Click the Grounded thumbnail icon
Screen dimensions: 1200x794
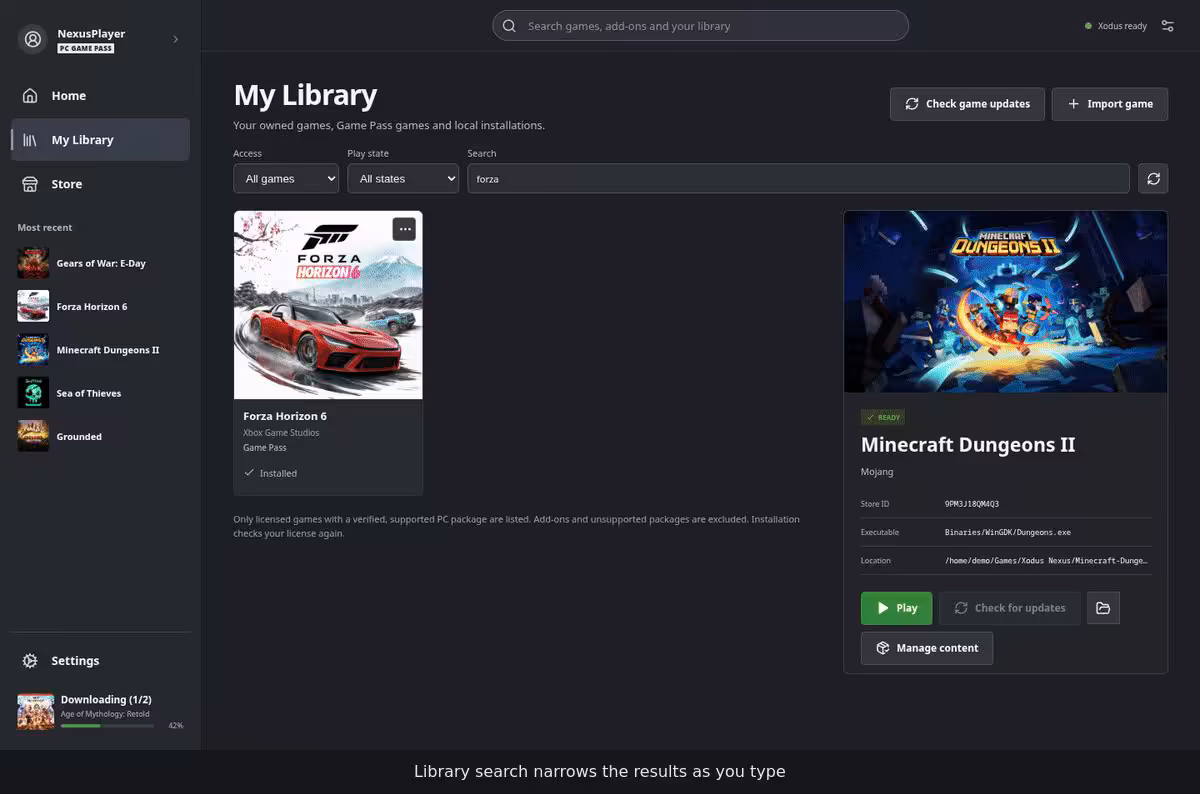33,436
